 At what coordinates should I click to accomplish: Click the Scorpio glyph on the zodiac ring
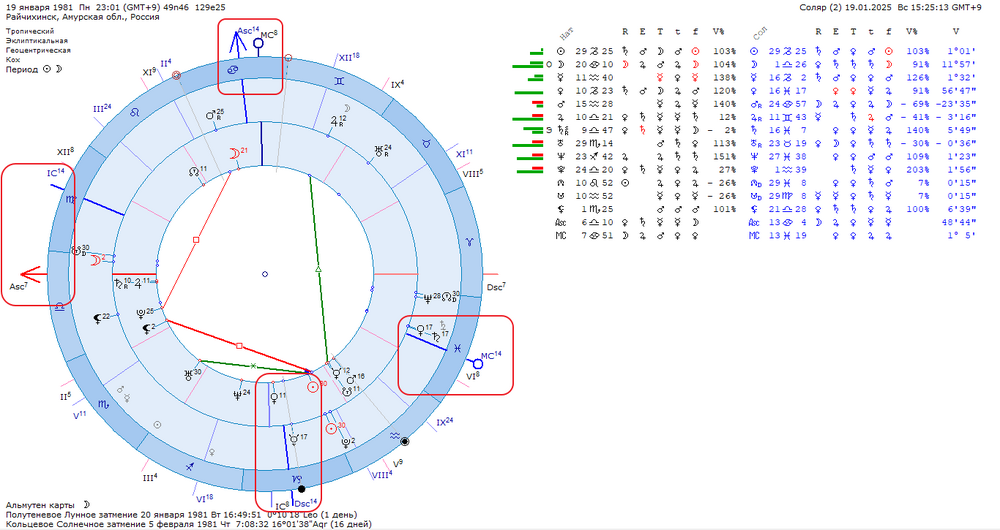point(103,404)
